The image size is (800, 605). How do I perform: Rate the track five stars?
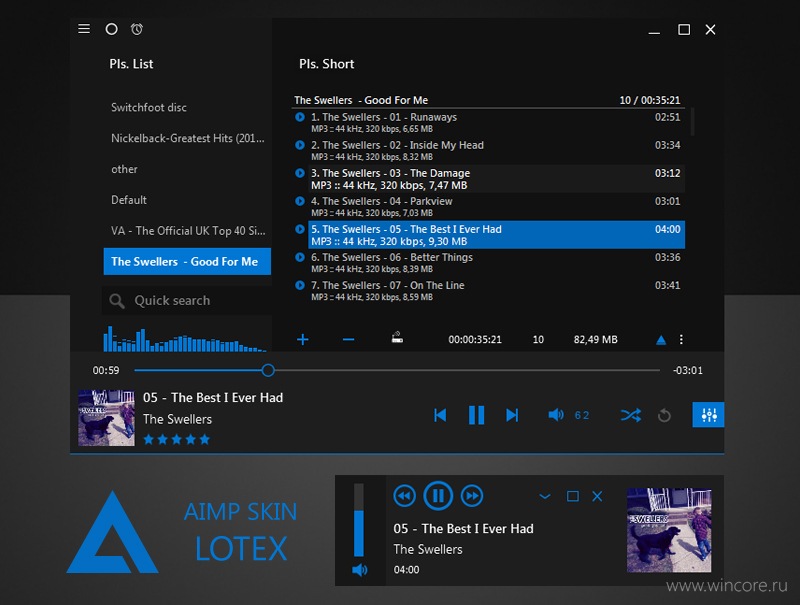(x=205, y=439)
